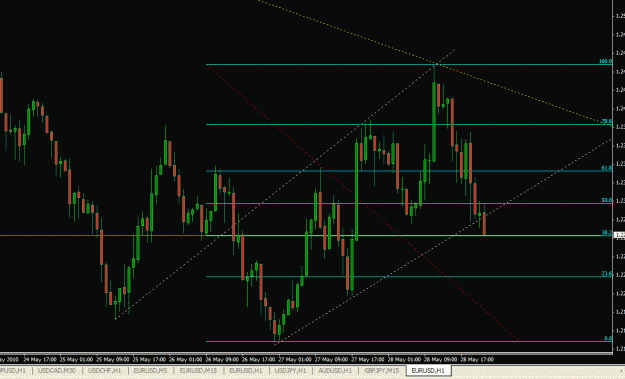
Task: Click the 24 May 17:00 time label
Action: pos(40,359)
